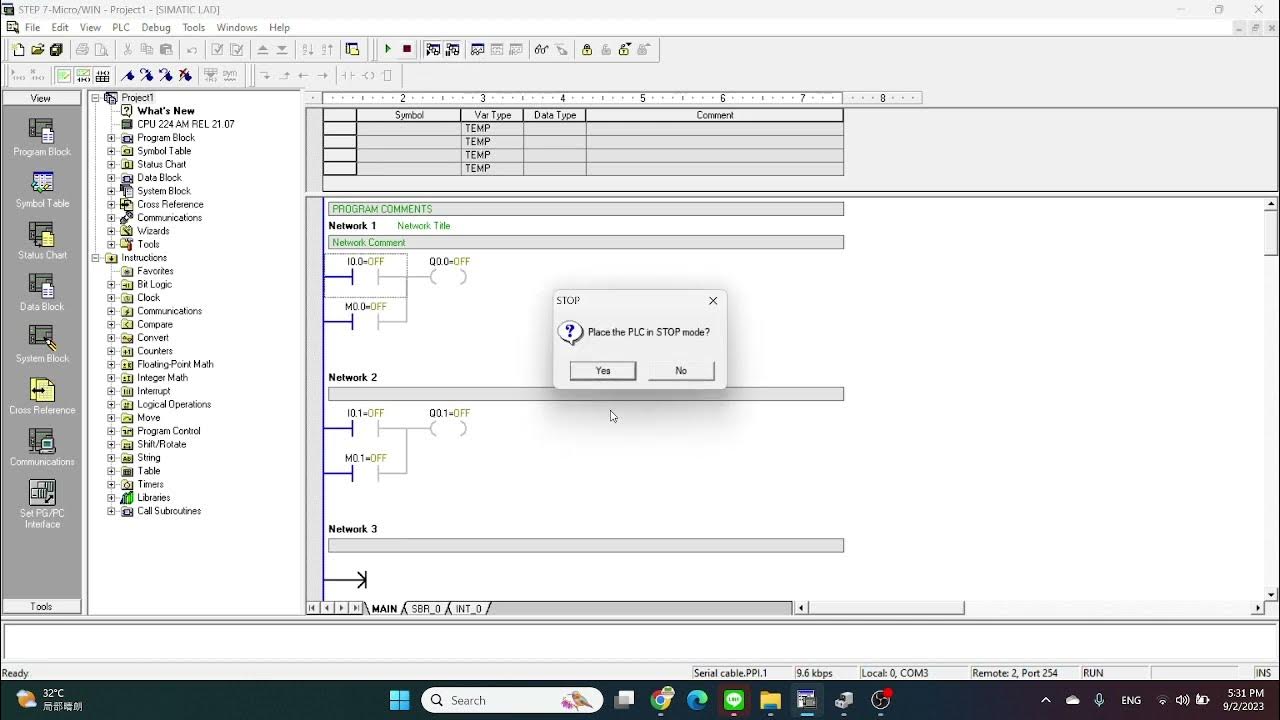The height and width of the screenshot is (720, 1280).
Task: Open Google Chrome from the taskbar
Action: [x=661, y=700]
